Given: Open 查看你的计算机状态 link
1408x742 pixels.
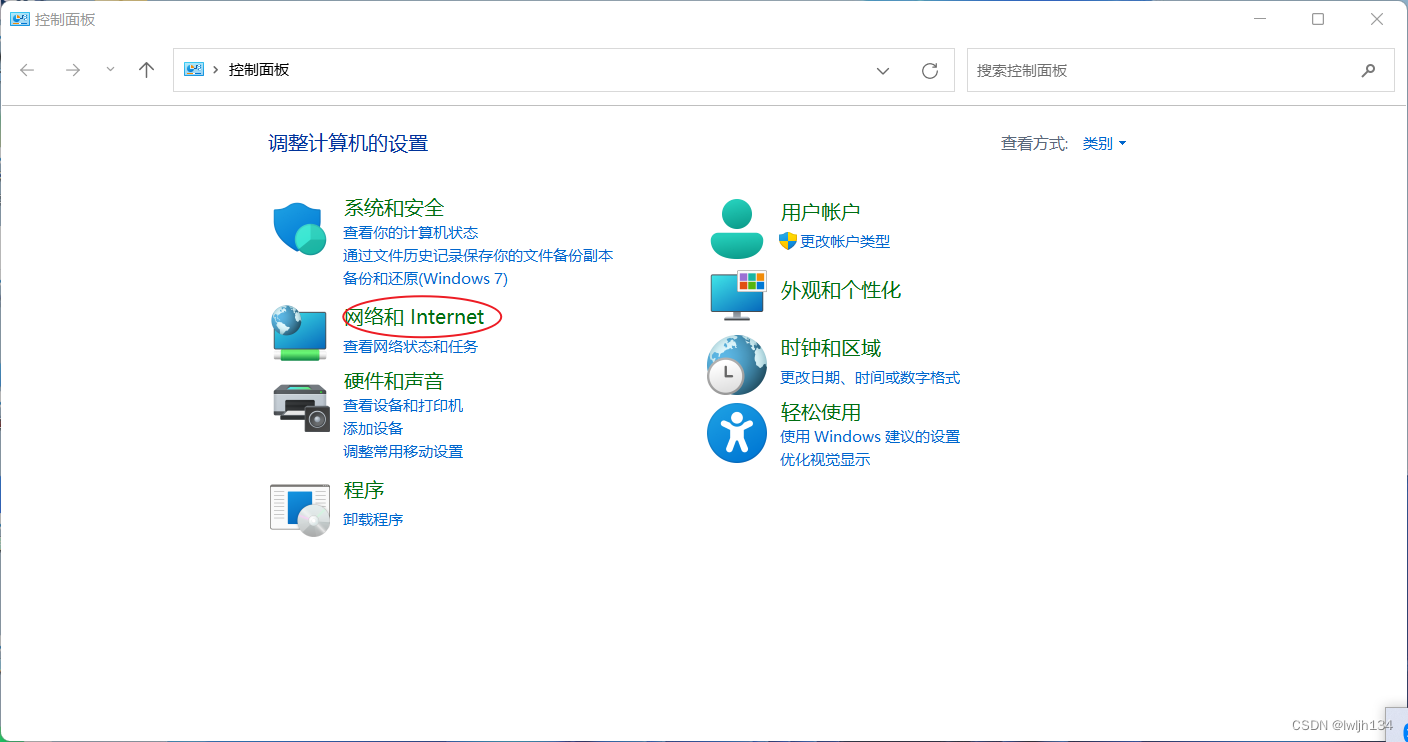Looking at the screenshot, I should point(411,233).
